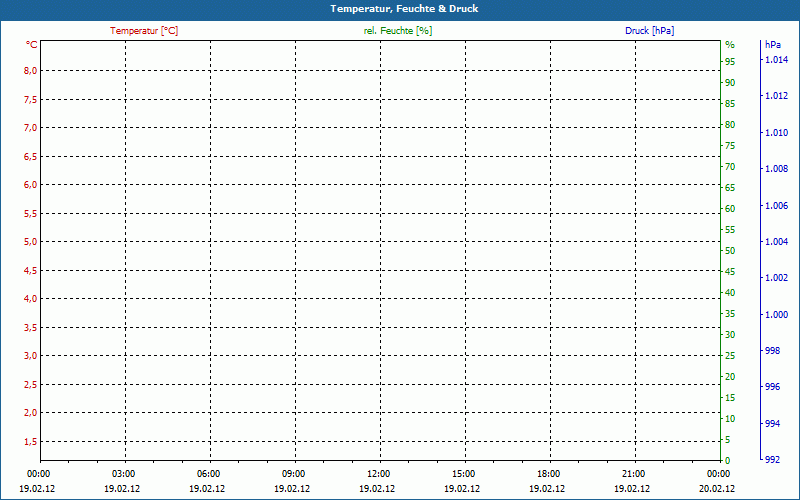The width and height of the screenshot is (800, 500).
Task: Click the 2,0 temperature axis value
Action: [31, 412]
